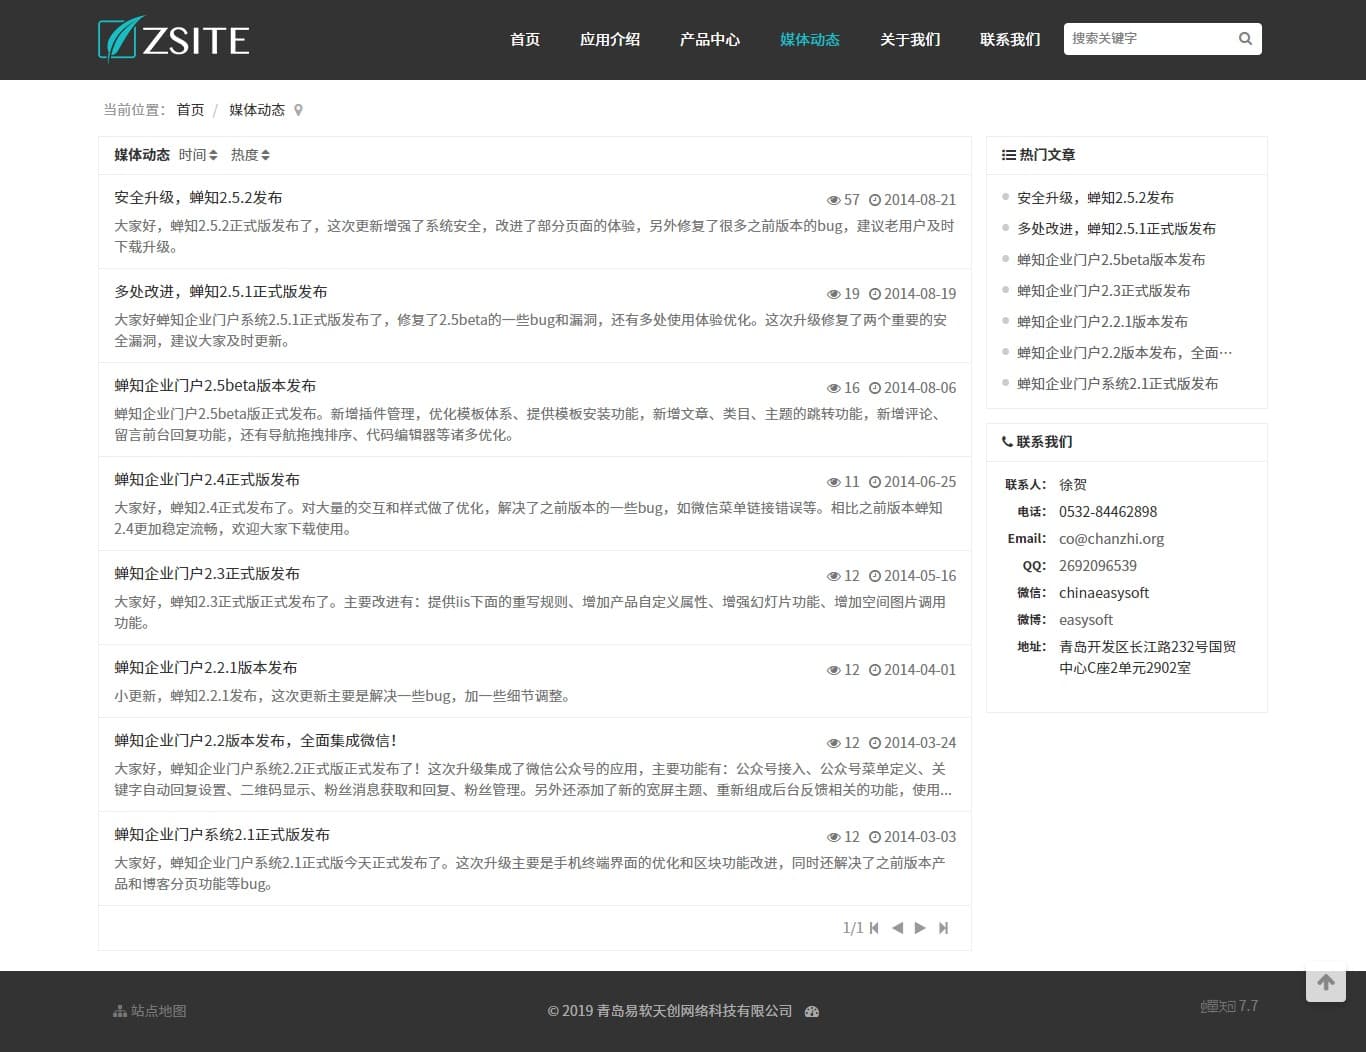This screenshot has width=1366, height=1052.
Task: Click the co@chanzhi.org email link
Action: (x=1111, y=539)
